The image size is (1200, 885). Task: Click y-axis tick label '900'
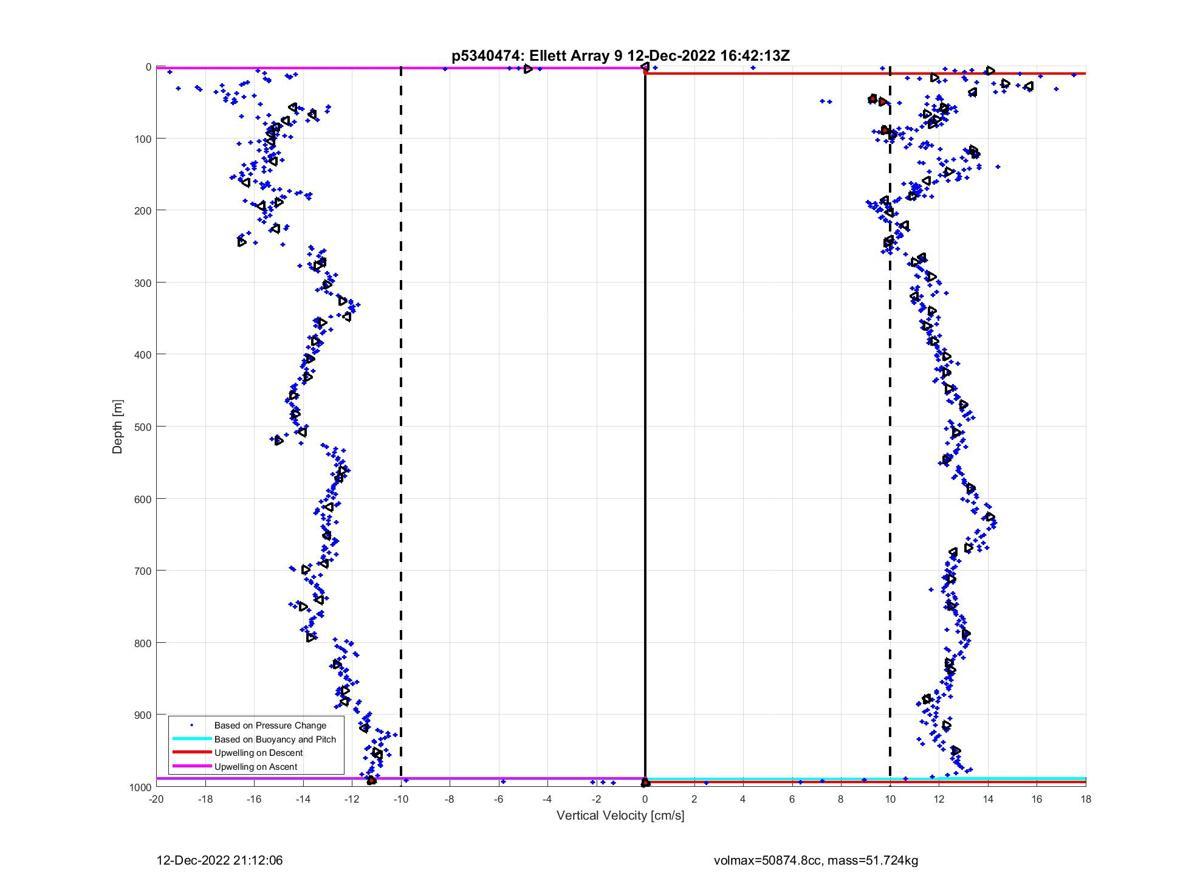pyautogui.click(x=141, y=715)
